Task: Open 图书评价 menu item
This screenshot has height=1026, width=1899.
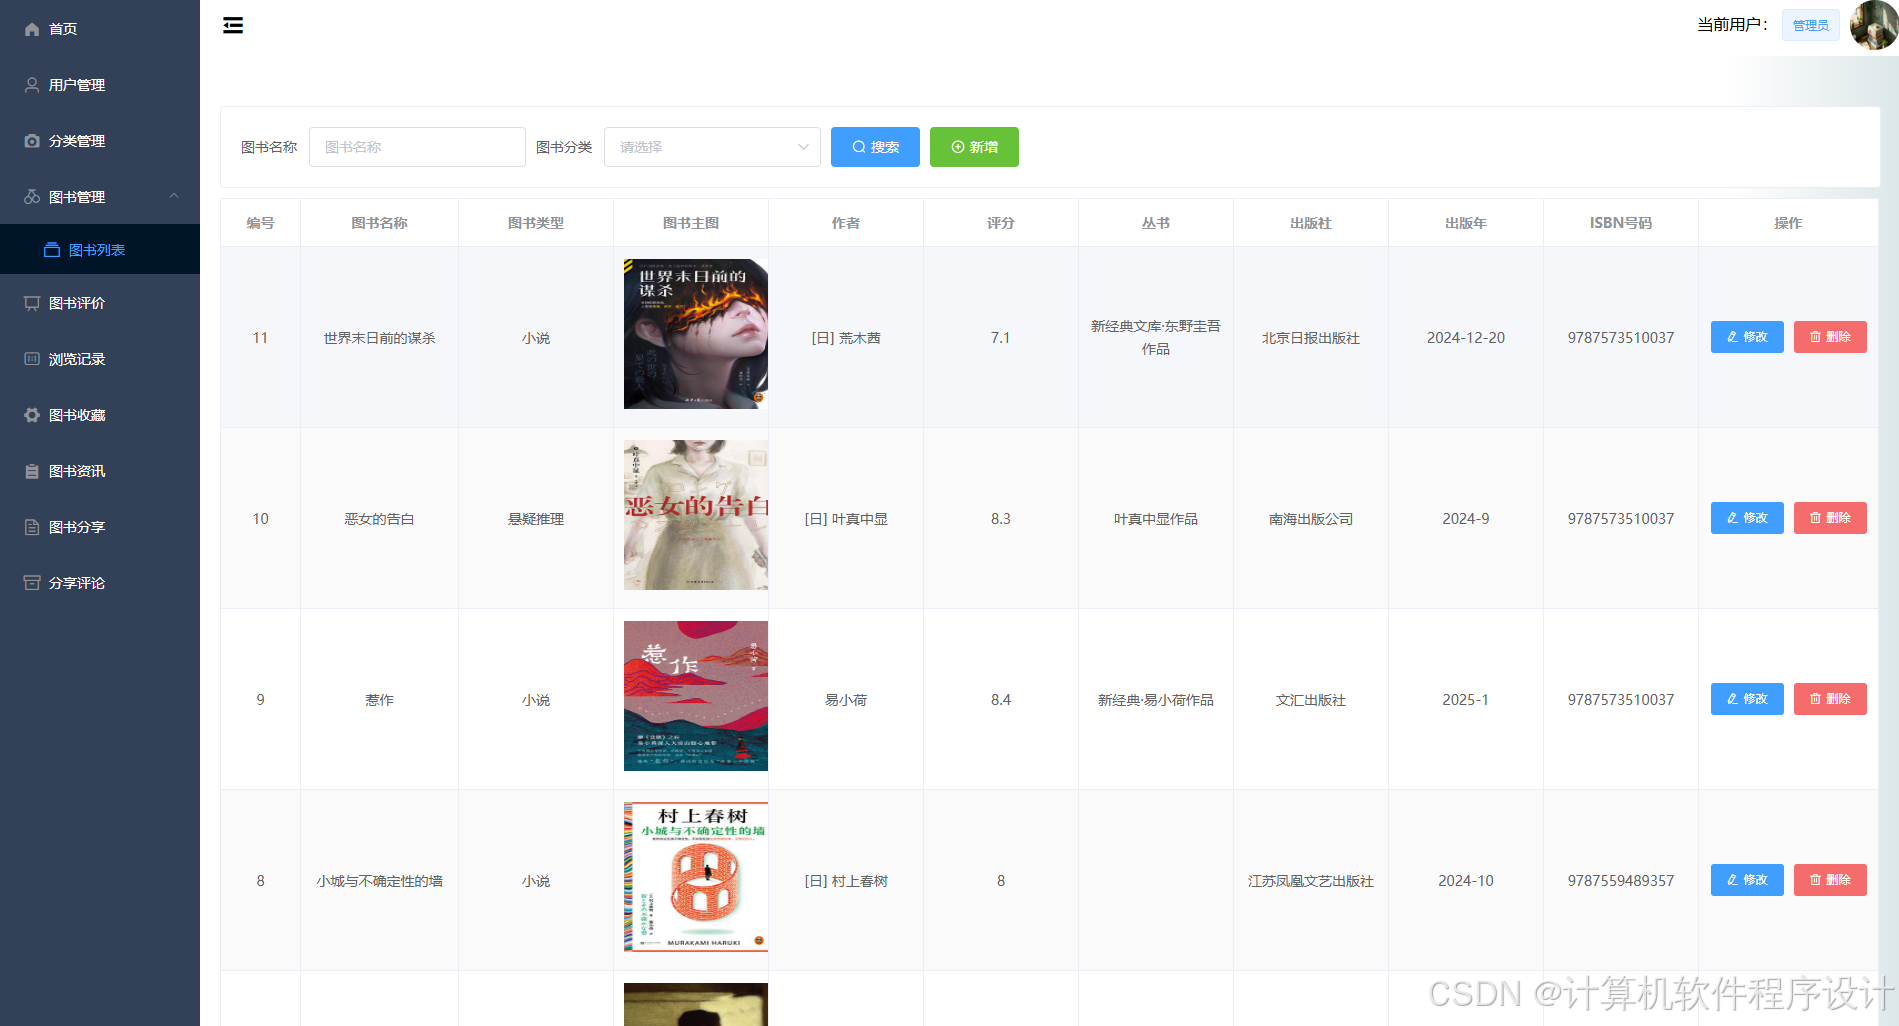Action: tap(100, 303)
